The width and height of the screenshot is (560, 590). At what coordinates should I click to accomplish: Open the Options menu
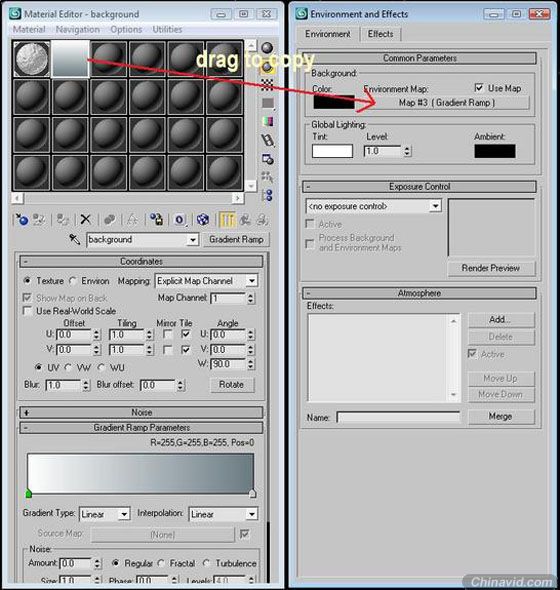[x=126, y=29]
